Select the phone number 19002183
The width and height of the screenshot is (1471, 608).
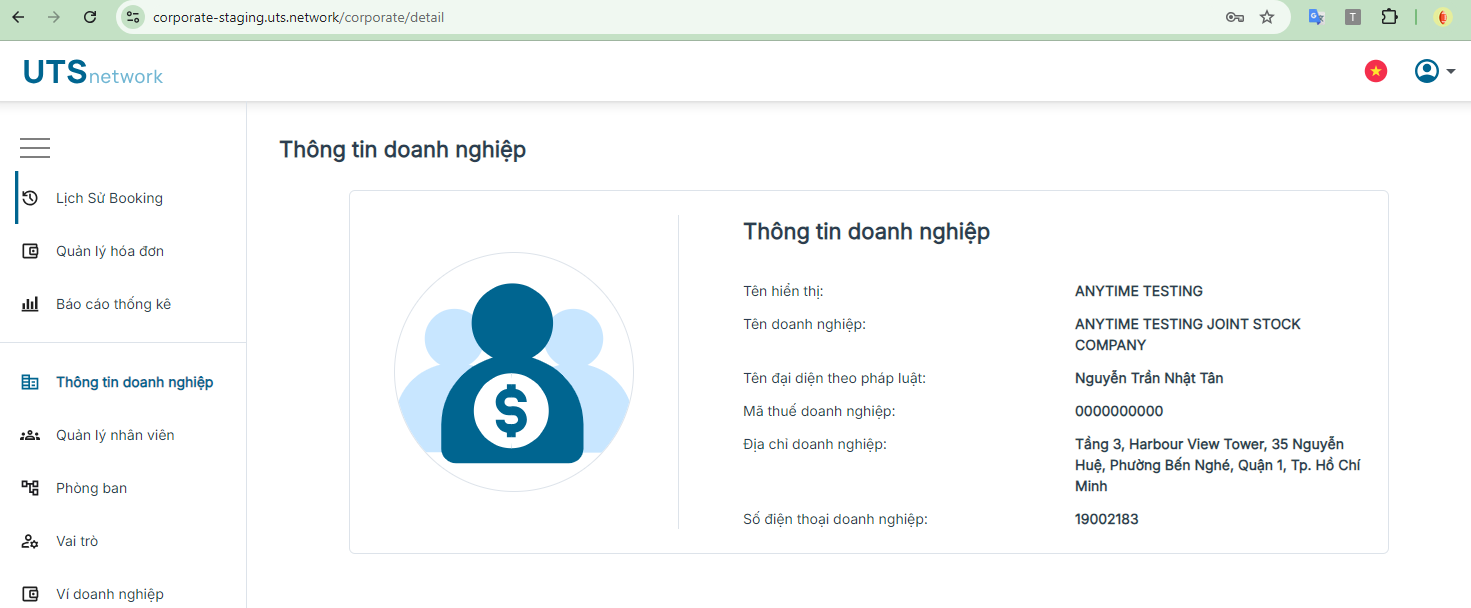click(1107, 519)
